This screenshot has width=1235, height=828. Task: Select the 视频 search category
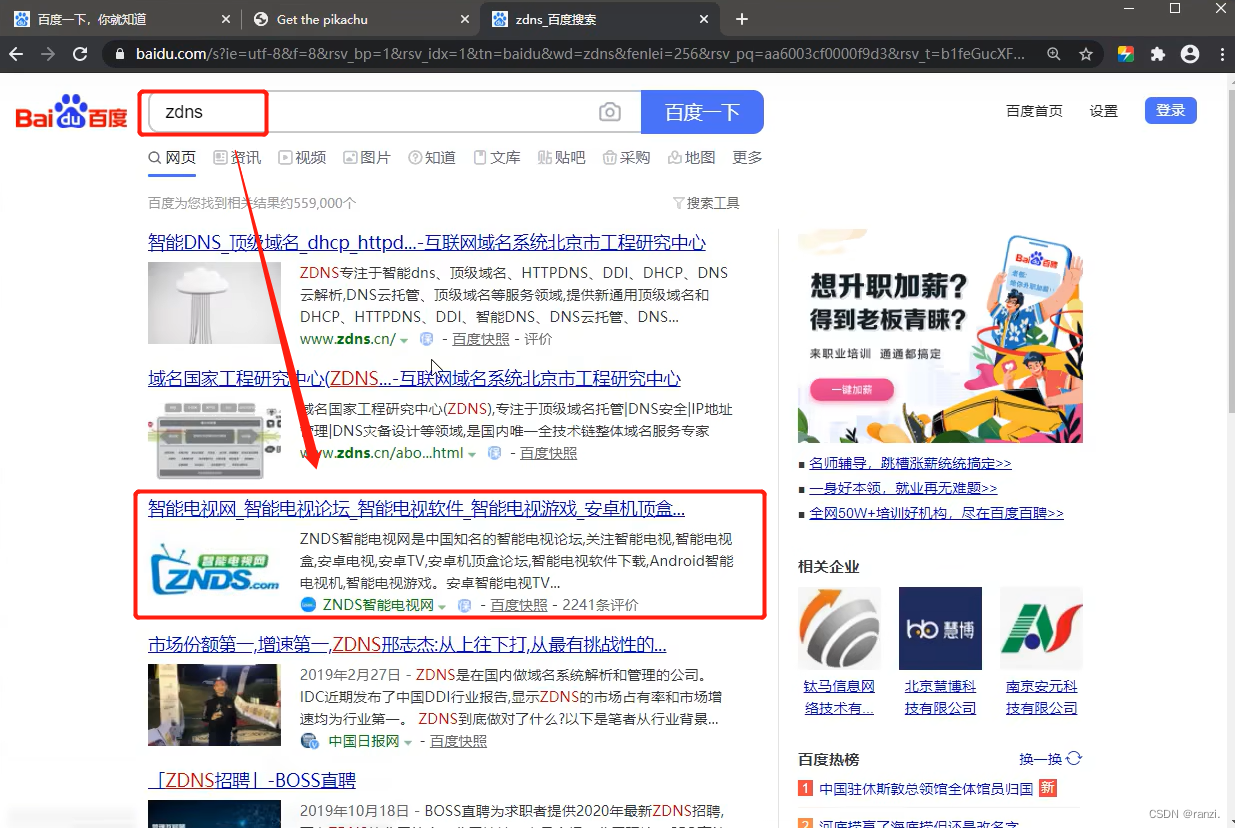[302, 157]
